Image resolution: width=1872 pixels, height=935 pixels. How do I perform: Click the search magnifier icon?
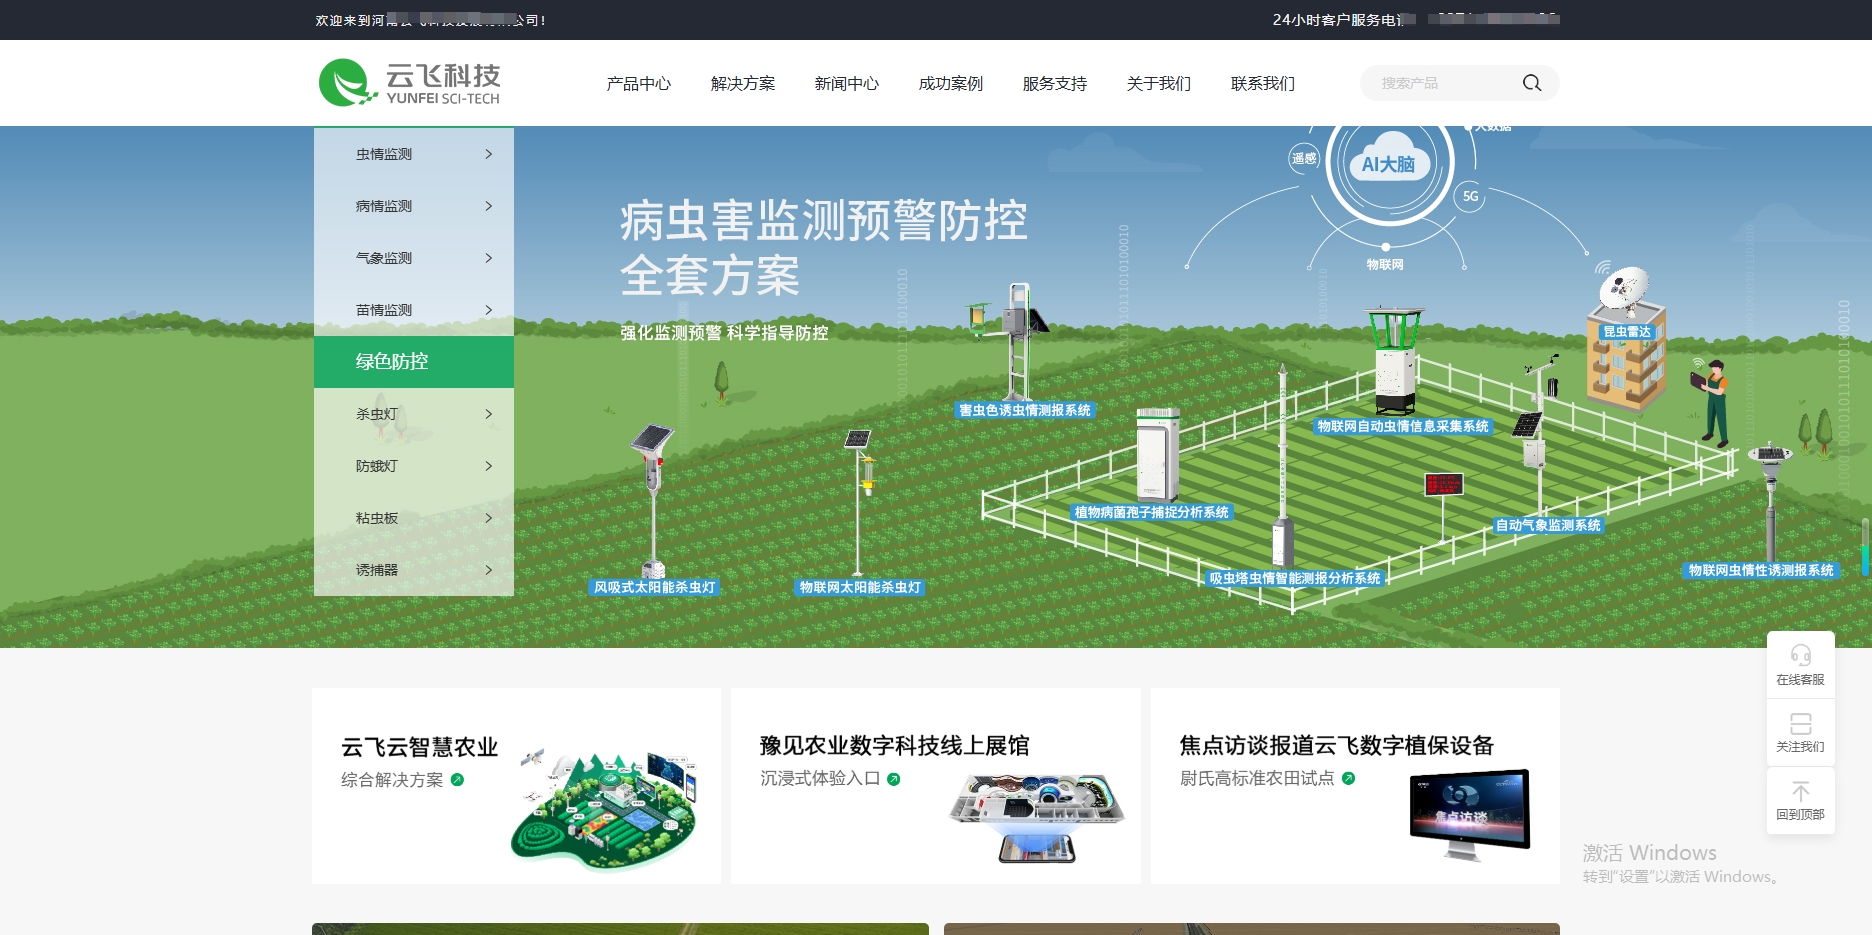tap(1531, 83)
